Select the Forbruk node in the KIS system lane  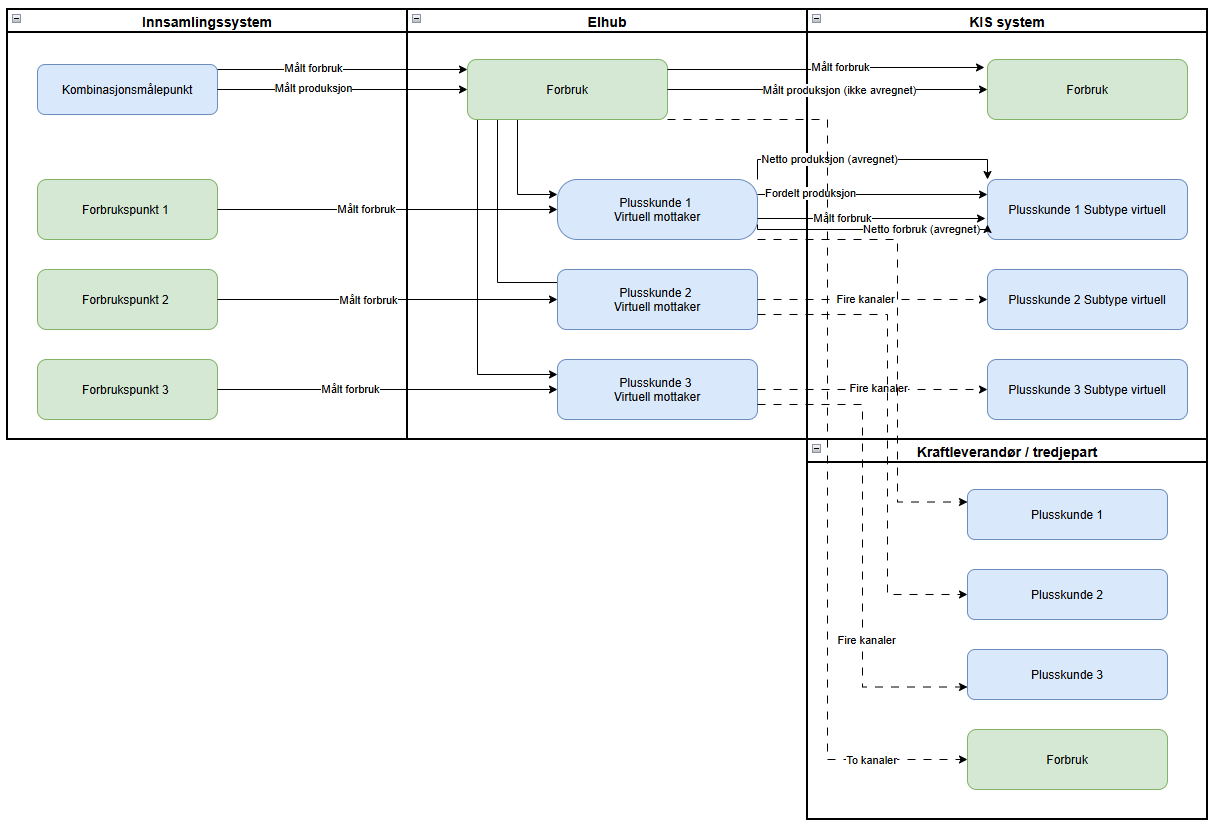click(x=1087, y=90)
